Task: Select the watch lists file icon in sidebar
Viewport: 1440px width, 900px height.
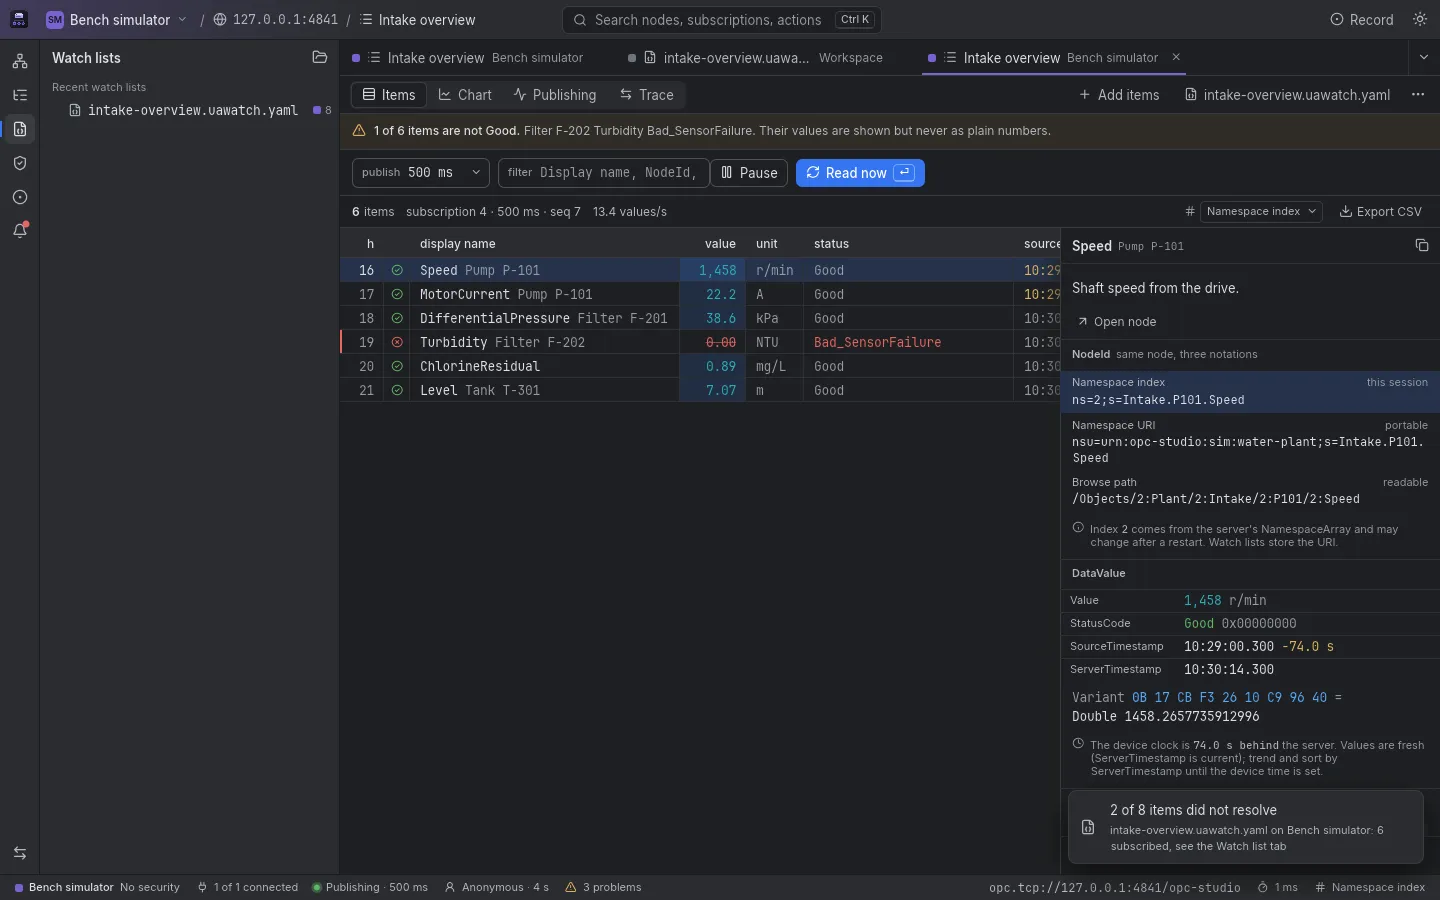Action: tap(19, 129)
